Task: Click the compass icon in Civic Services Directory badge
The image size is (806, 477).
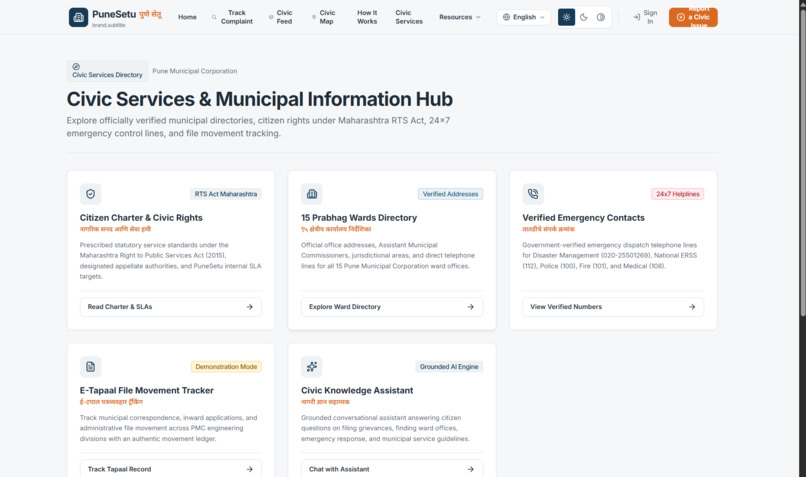Action: point(76,66)
